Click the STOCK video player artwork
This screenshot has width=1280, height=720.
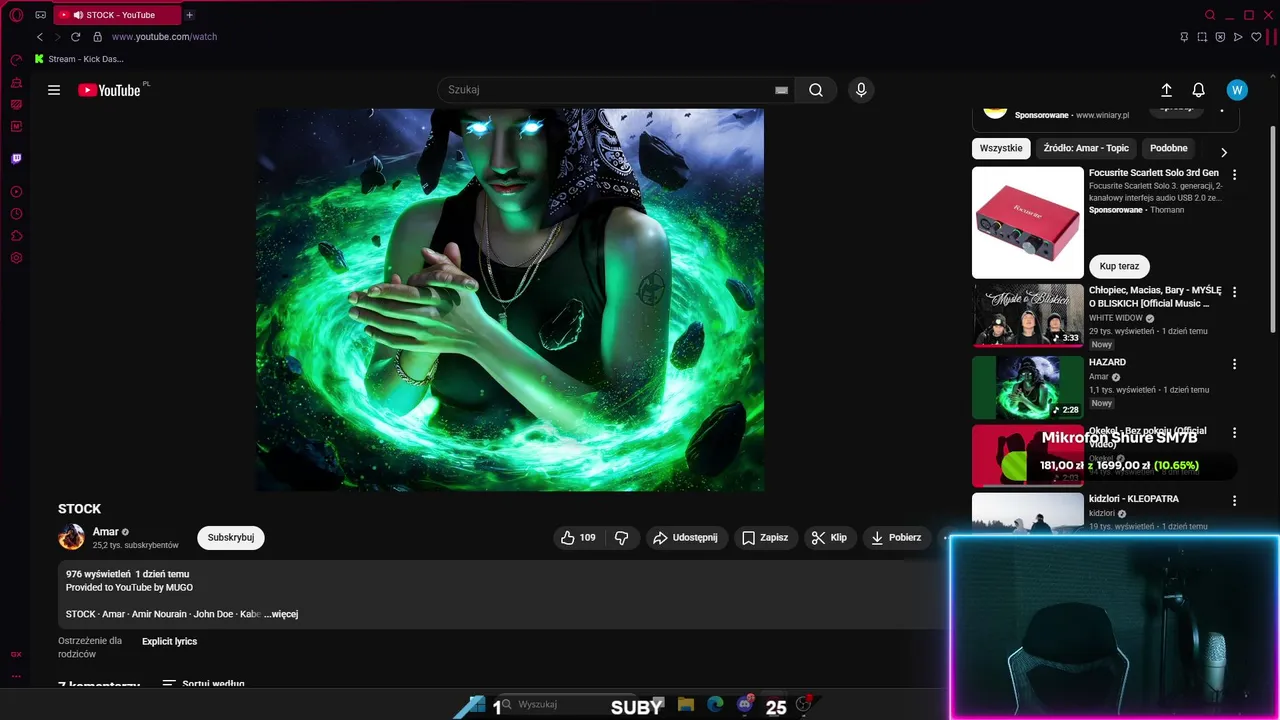510,300
